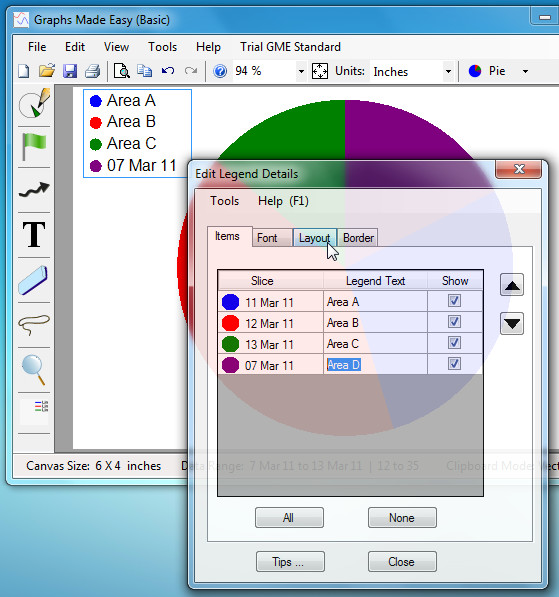Click the Legend Text column header
This screenshot has height=597, width=559.
coord(375,281)
